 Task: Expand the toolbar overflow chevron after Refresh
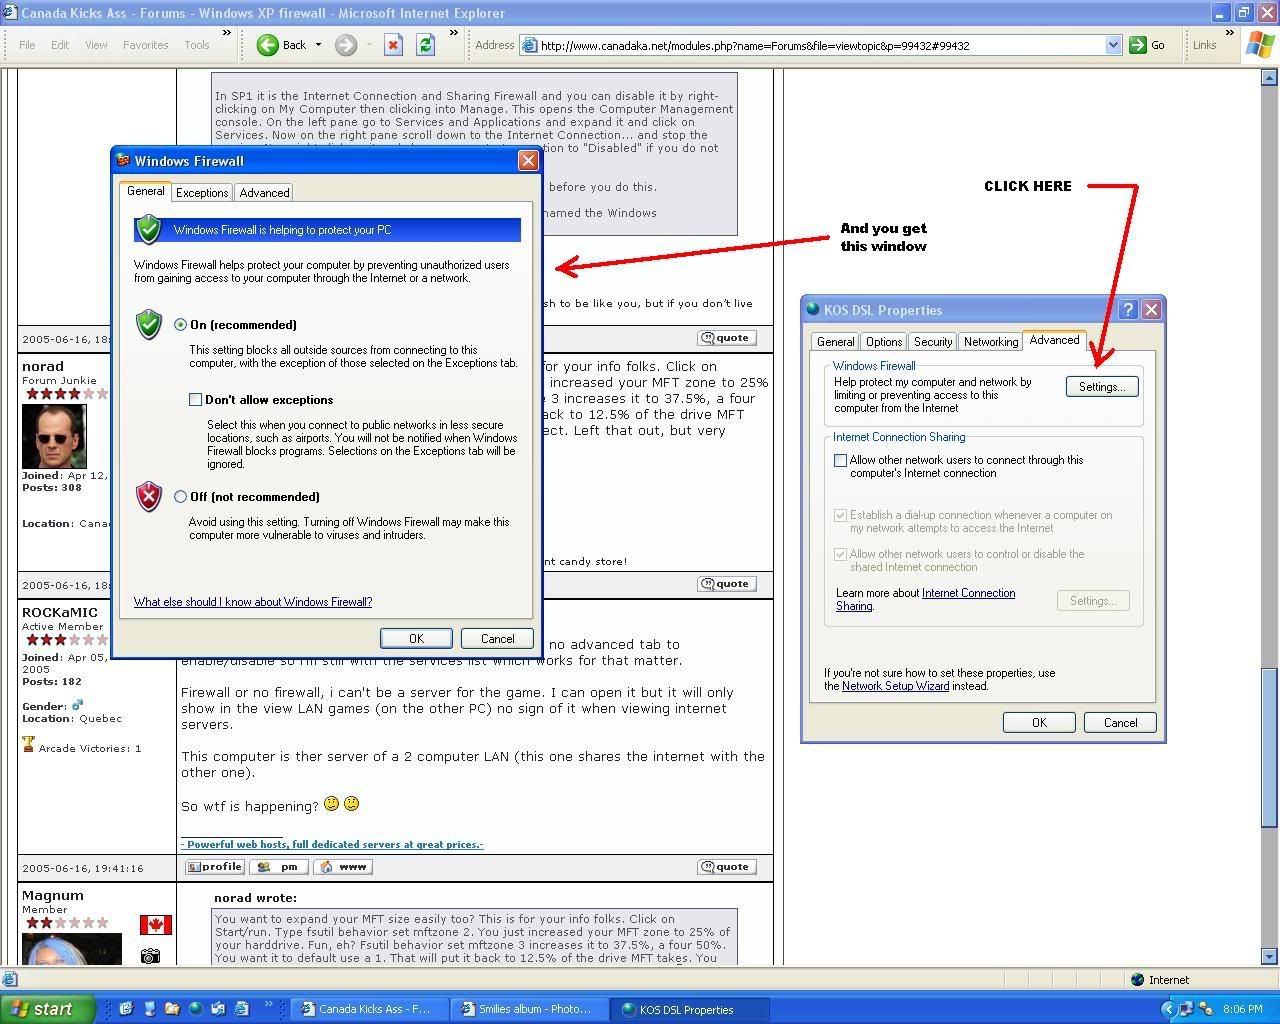click(x=454, y=34)
